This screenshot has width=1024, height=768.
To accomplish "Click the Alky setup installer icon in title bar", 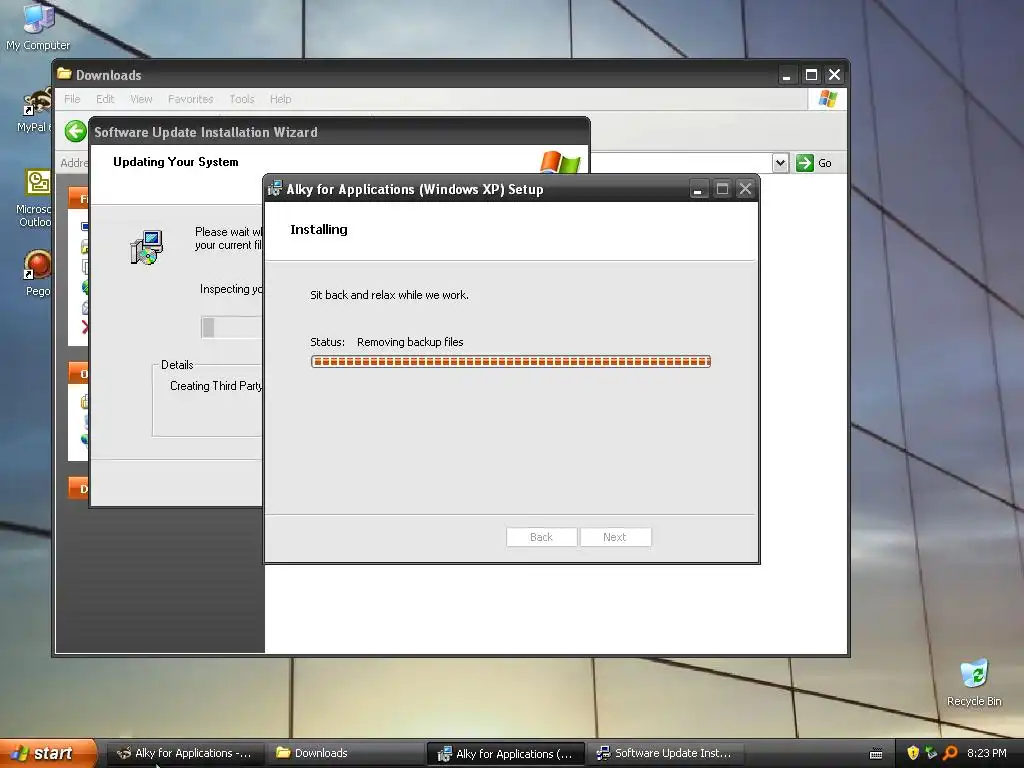I will coord(275,189).
